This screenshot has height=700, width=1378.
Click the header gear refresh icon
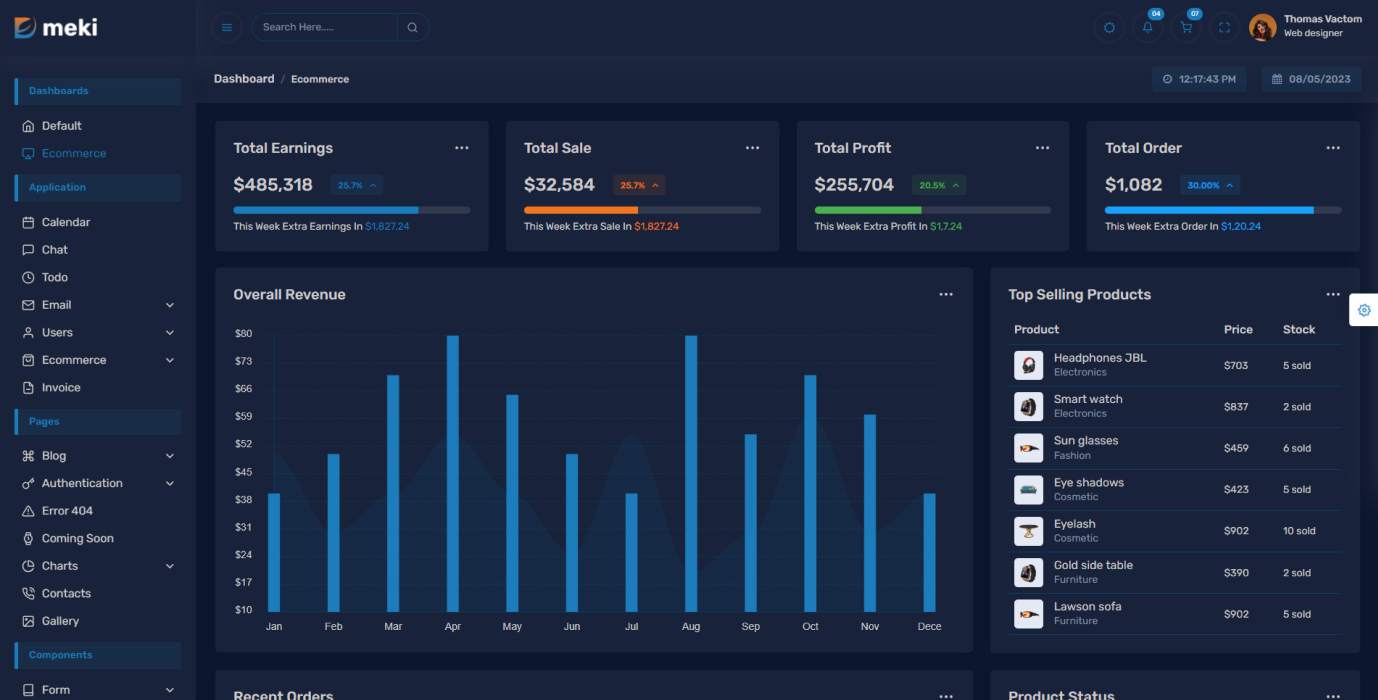coord(1109,27)
